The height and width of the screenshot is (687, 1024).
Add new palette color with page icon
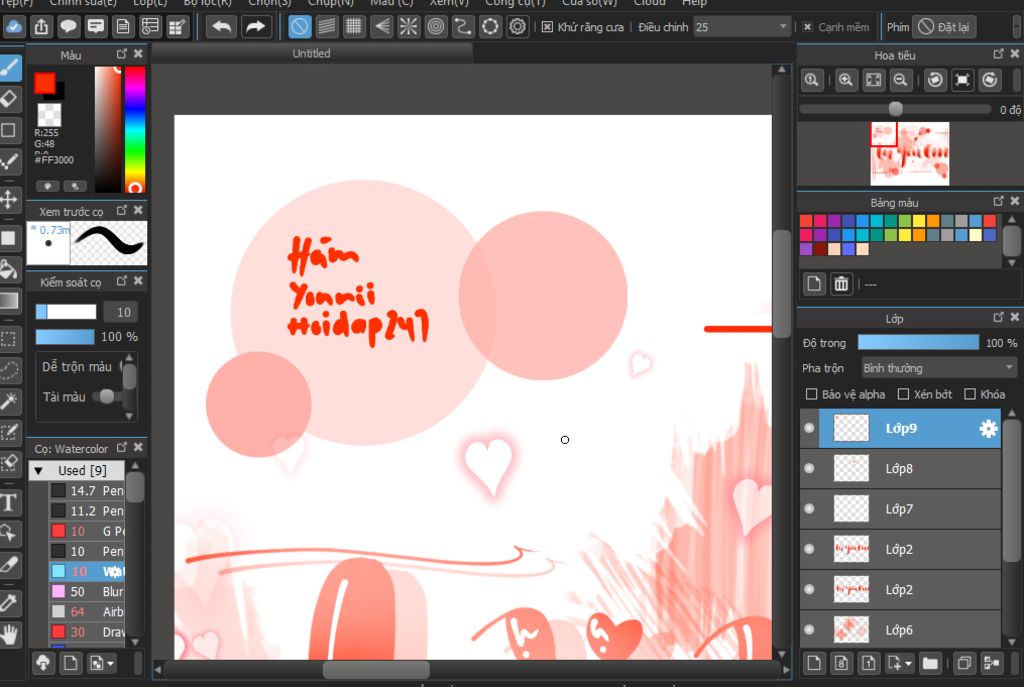[814, 284]
